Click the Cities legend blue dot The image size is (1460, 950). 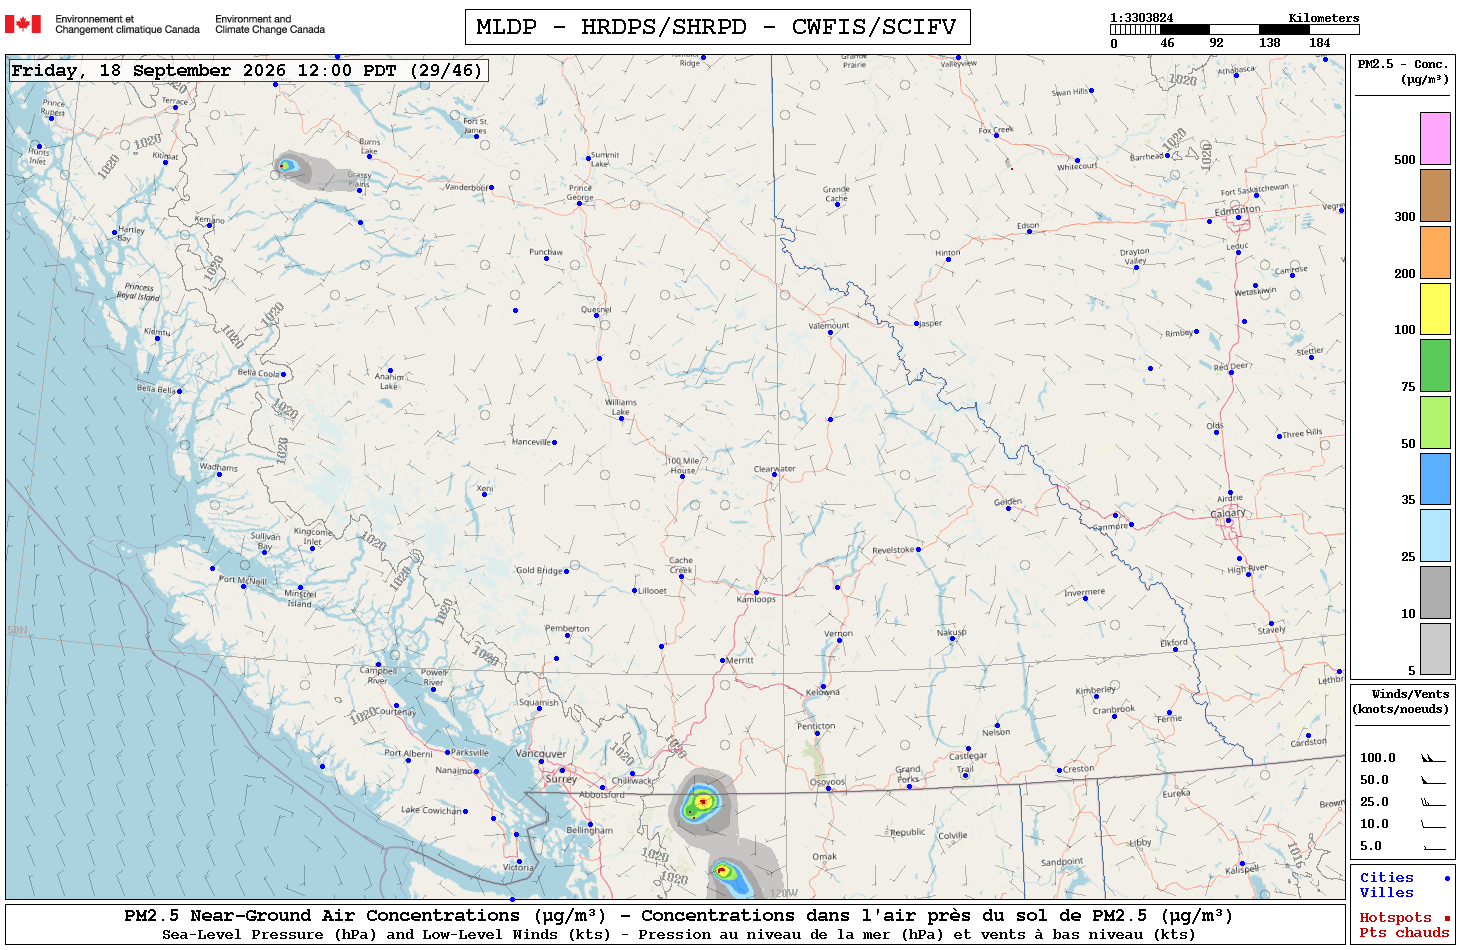click(1447, 878)
